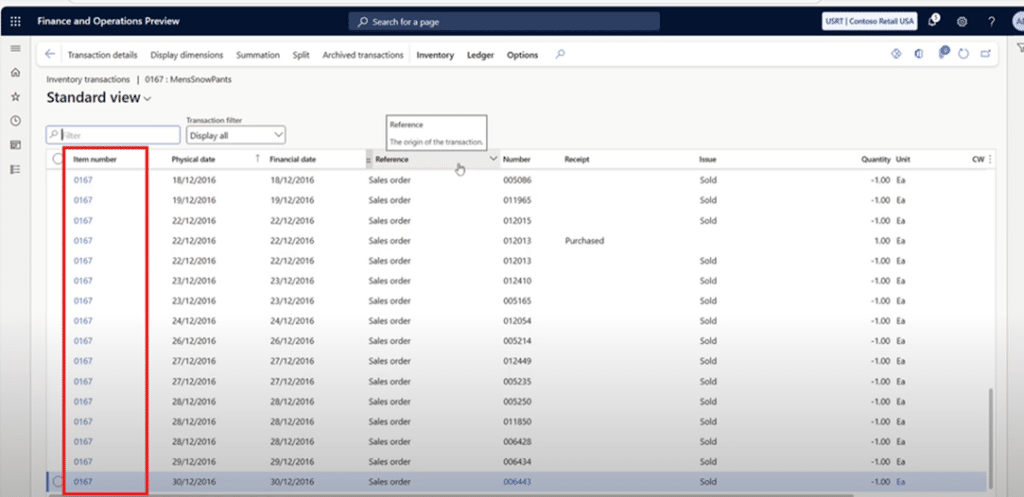1024x497 pixels.
Task: Click grid options ellipsis next to CW column
Action: coord(991,159)
